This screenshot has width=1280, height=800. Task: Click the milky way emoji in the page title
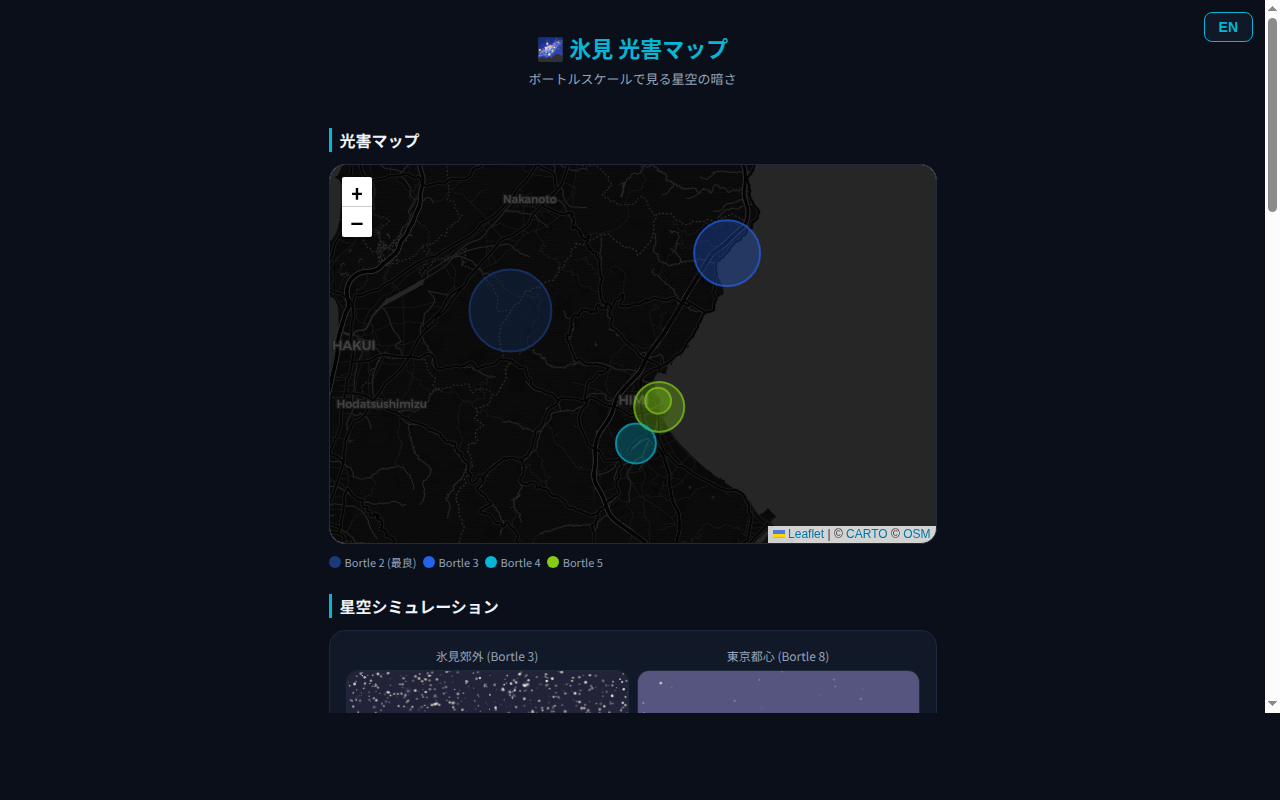(x=550, y=48)
